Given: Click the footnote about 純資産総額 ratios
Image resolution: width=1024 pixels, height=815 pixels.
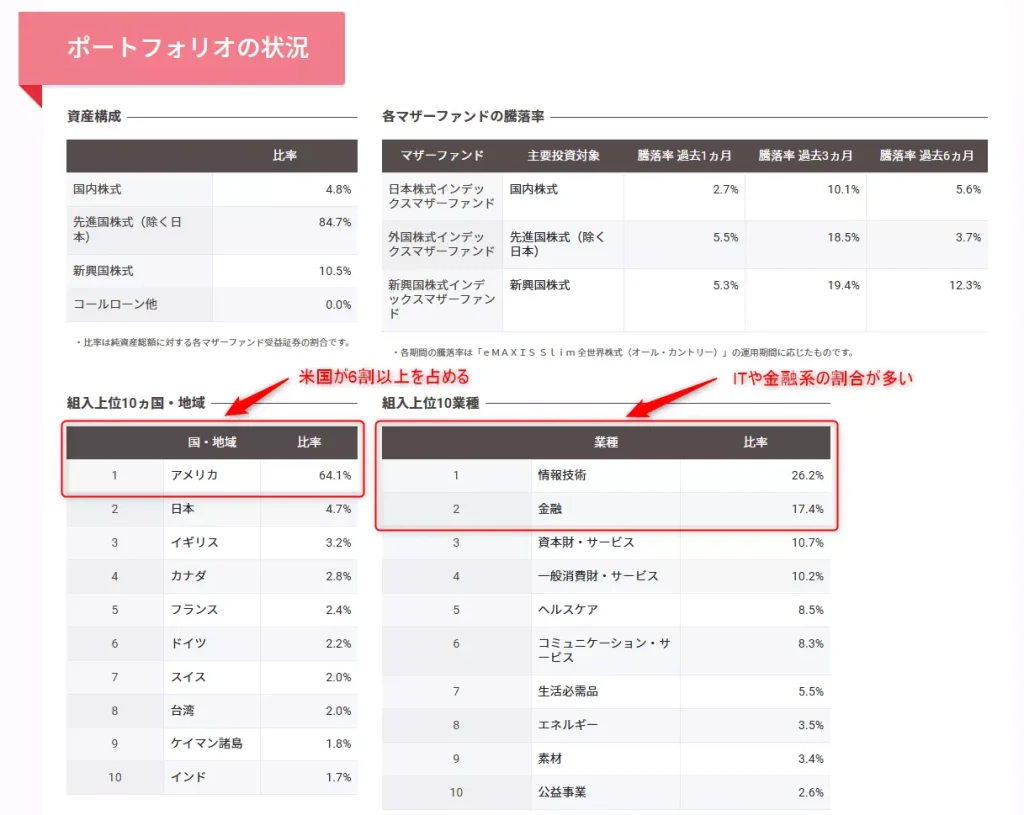Looking at the screenshot, I should [x=213, y=342].
